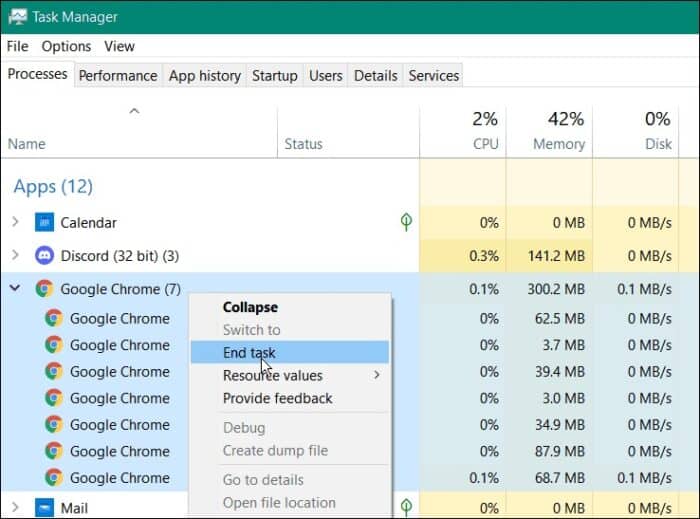Sort processes by Memory column
Viewport: 700px width, 519px height.
[558, 143]
